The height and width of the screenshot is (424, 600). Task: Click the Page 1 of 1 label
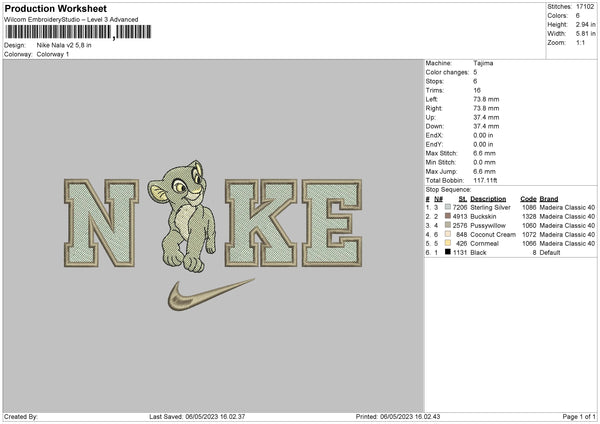coord(579,416)
